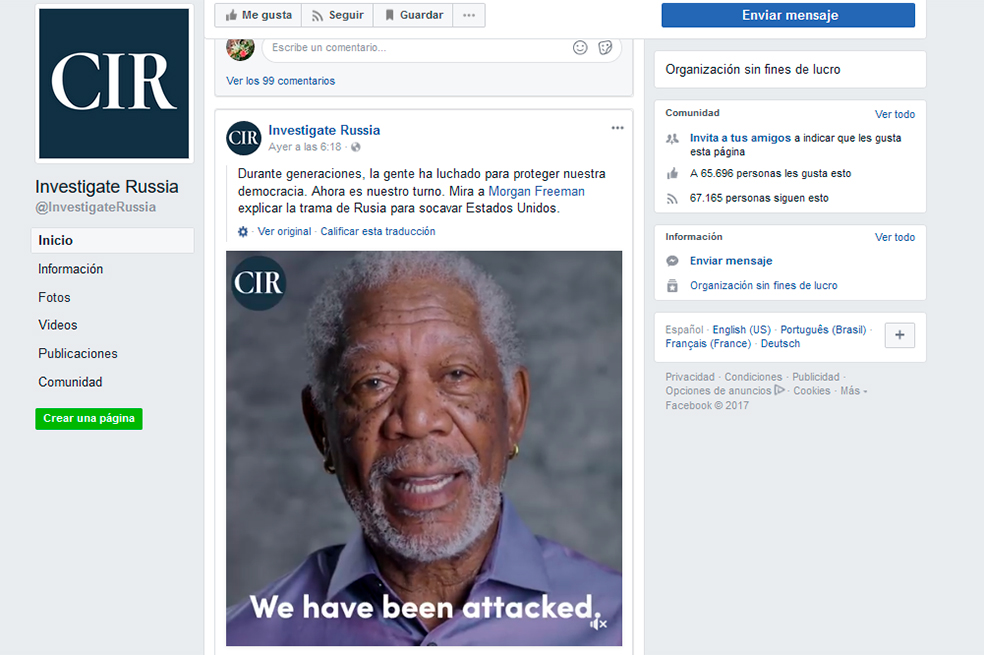The width and height of the screenshot is (984, 655).
Task: Open the page actions three-dot menu
Action: (469, 15)
